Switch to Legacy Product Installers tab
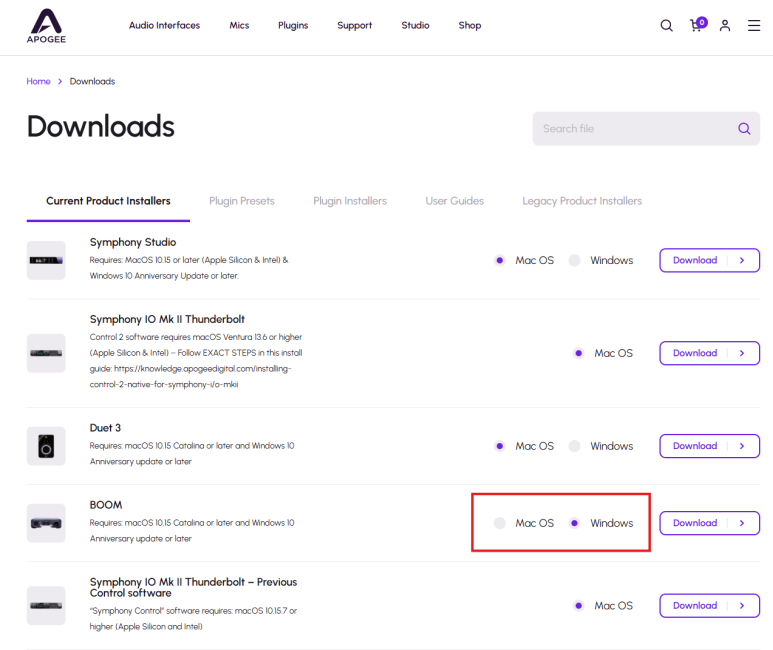The height and width of the screenshot is (650, 773). [x=582, y=201]
